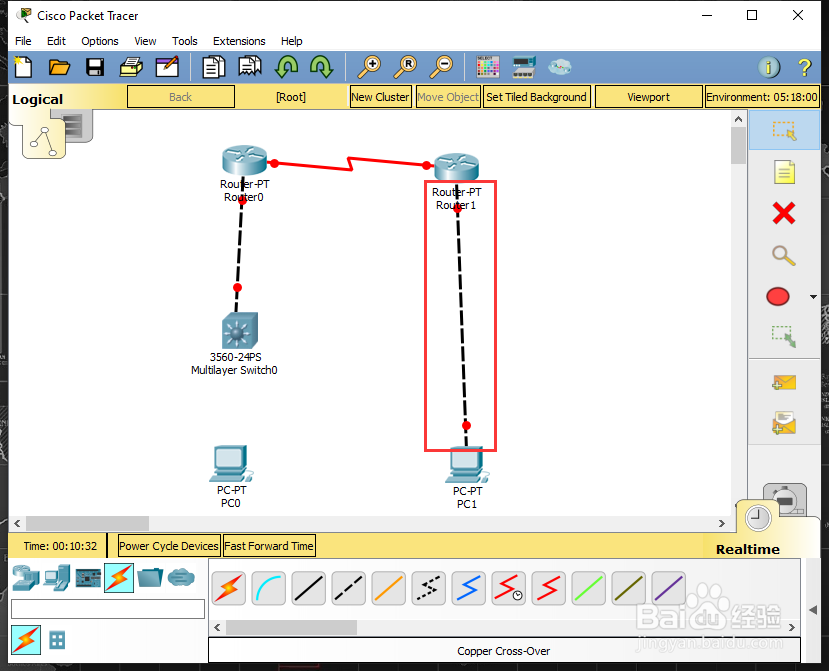This screenshot has width=829, height=671.
Task: Zoom out with minus magnifier
Action: [x=441, y=67]
